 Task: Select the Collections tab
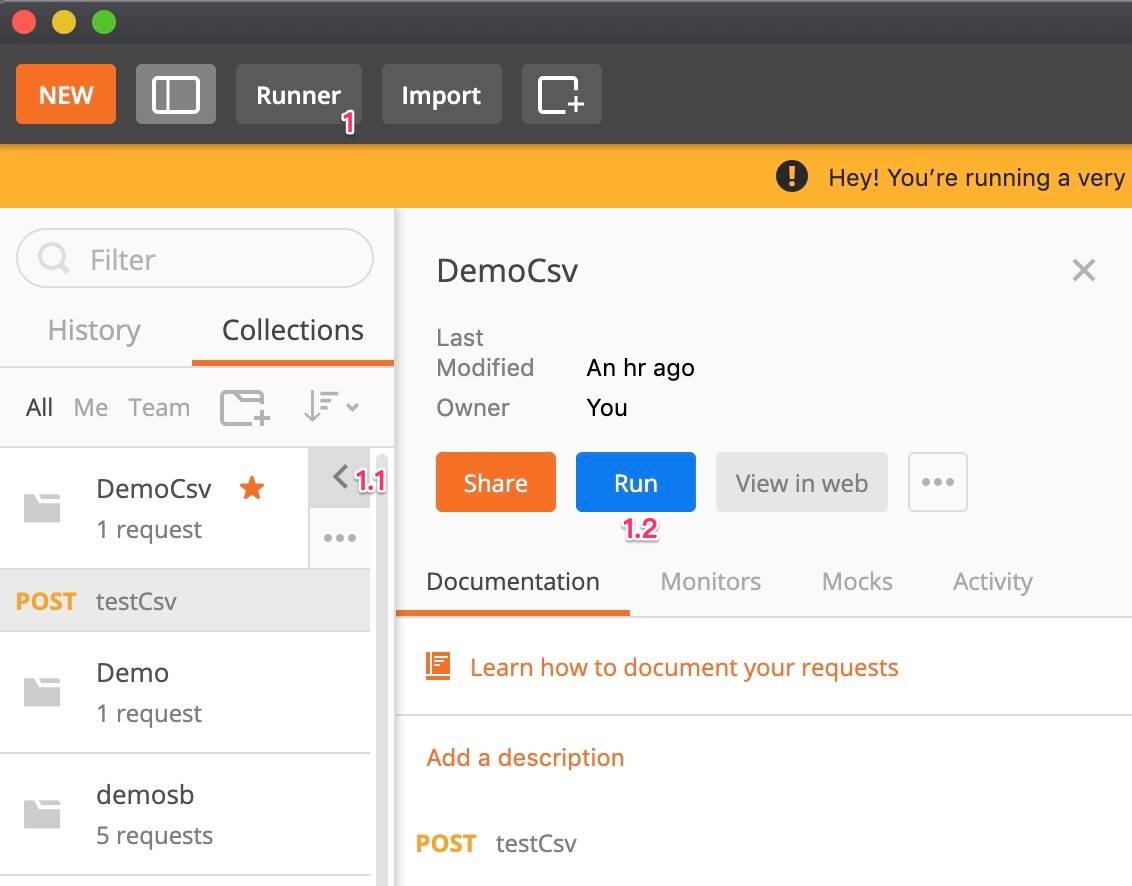[x=292, y=331]
